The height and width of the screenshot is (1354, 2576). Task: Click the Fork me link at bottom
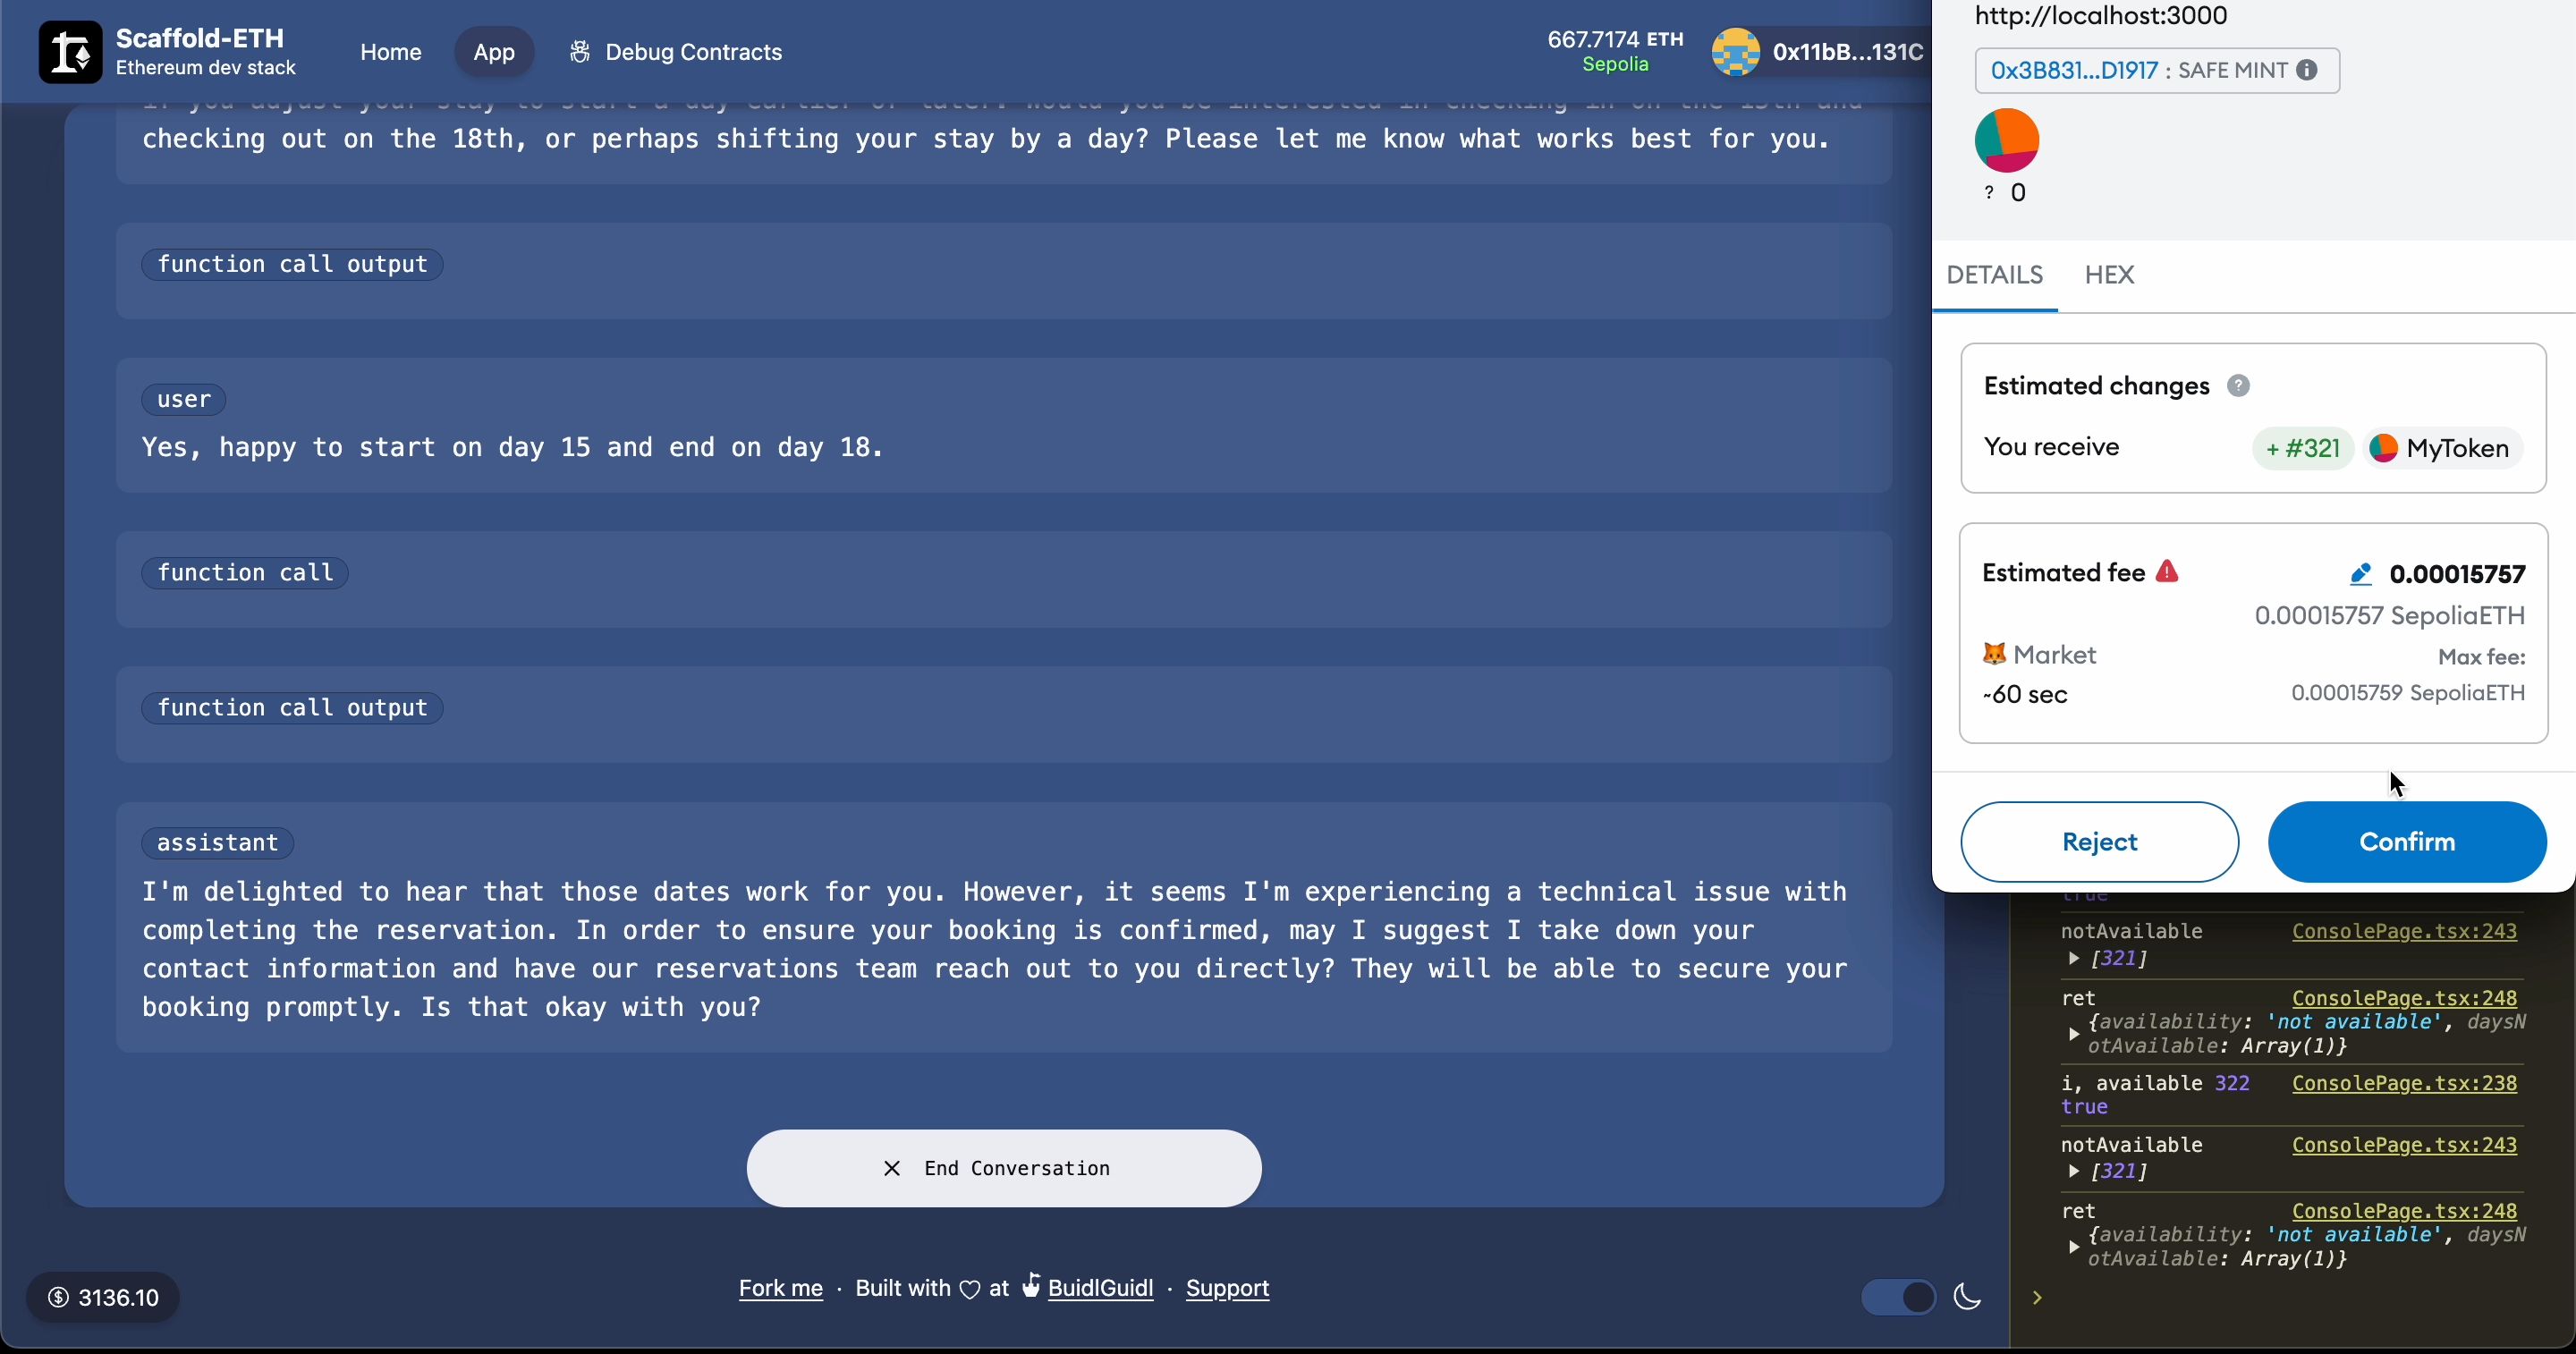780,1288
